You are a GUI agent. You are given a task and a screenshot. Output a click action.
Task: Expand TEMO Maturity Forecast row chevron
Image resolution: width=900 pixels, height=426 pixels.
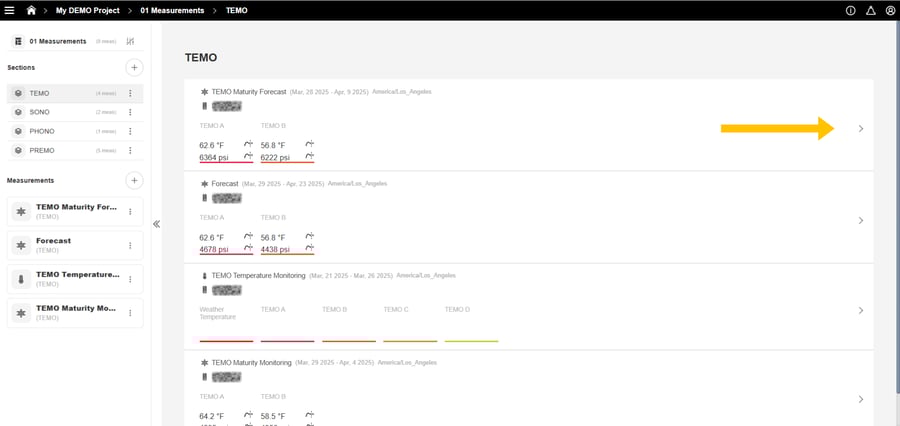click(x=861, y=129)
